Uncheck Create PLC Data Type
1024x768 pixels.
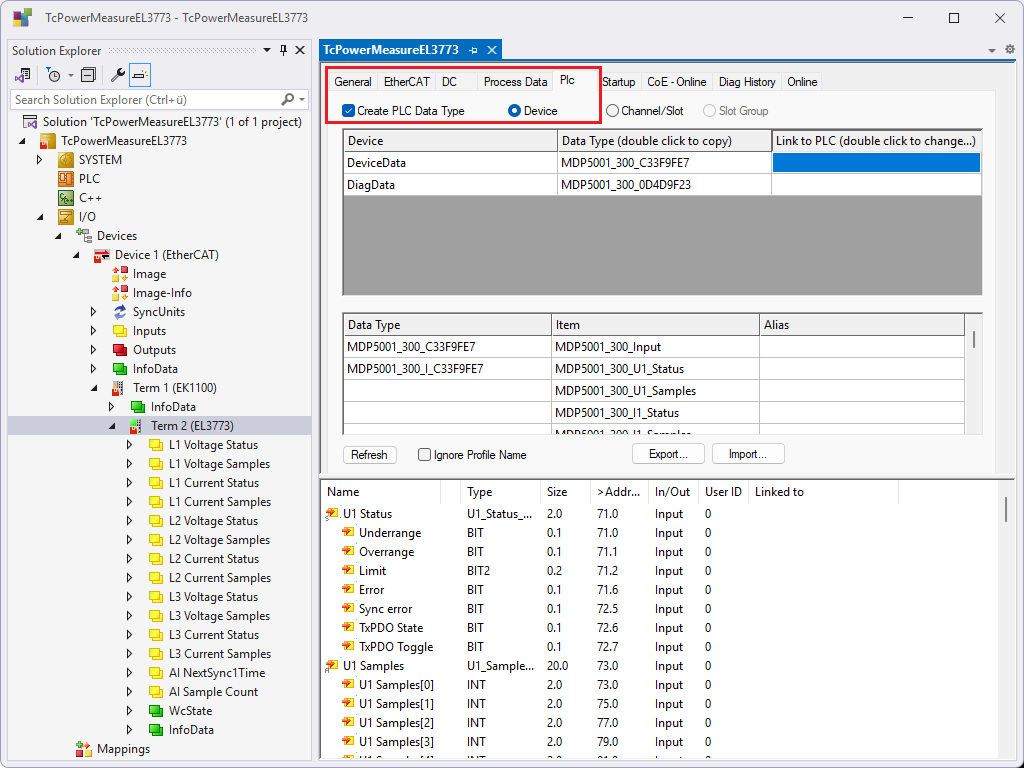point(349,111)
